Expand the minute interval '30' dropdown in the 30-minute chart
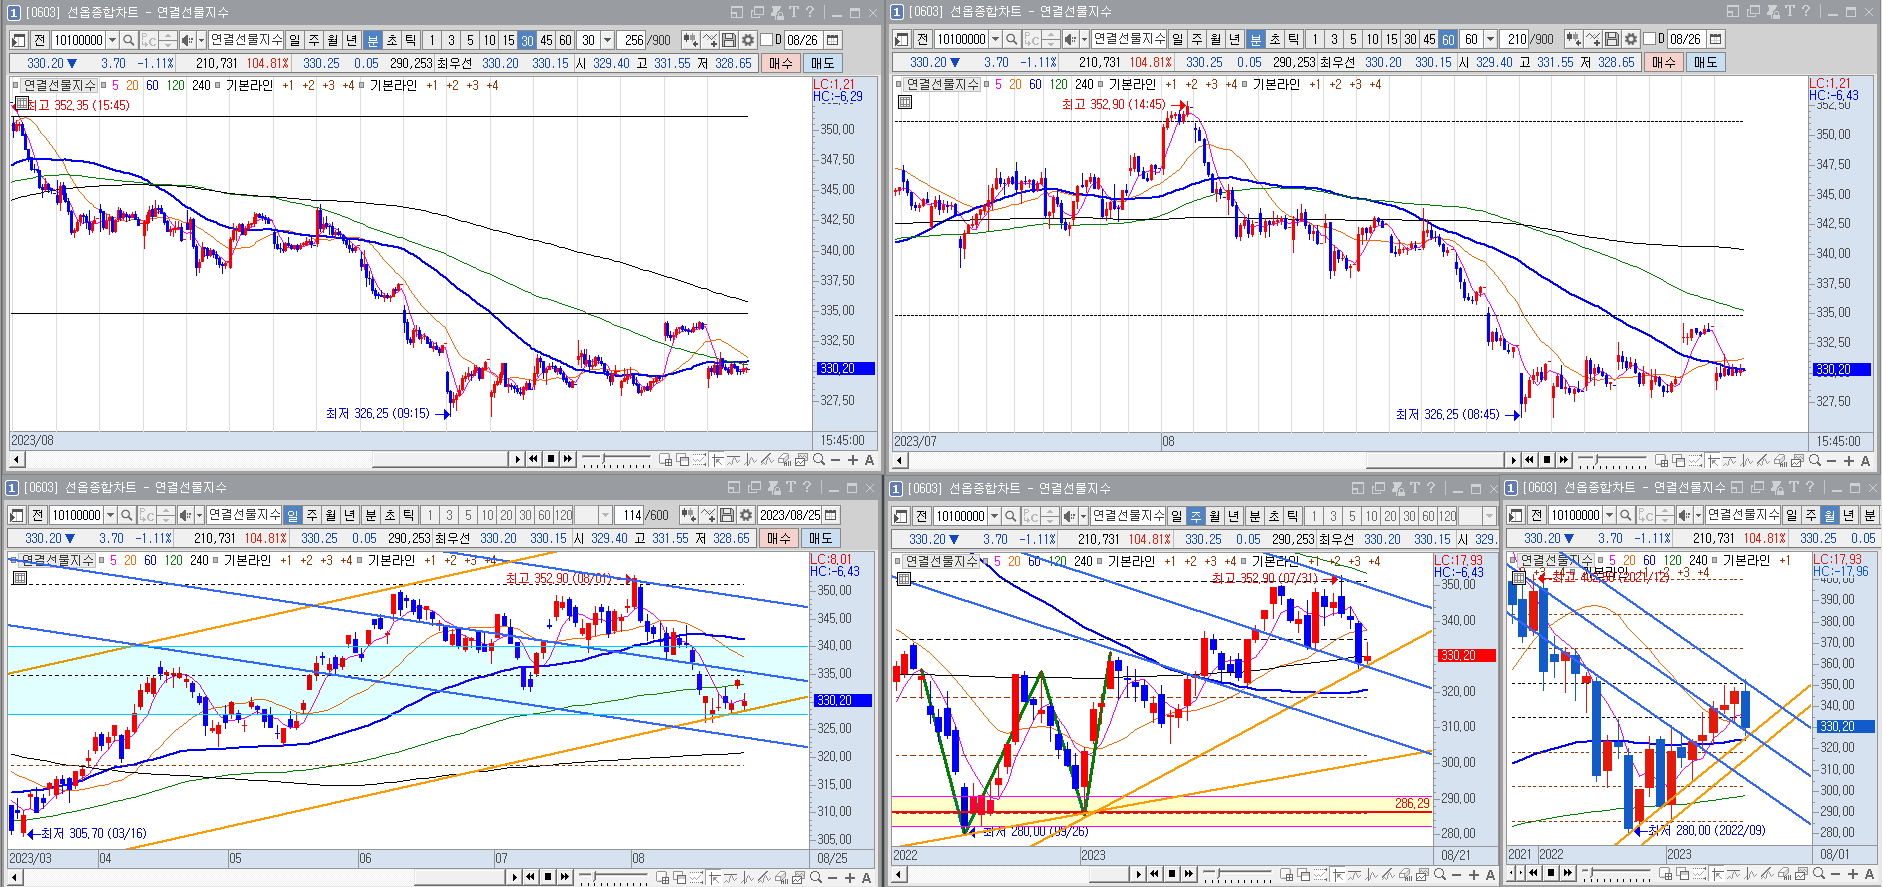This screenshot has width=1883, height=887. point(607,40)
